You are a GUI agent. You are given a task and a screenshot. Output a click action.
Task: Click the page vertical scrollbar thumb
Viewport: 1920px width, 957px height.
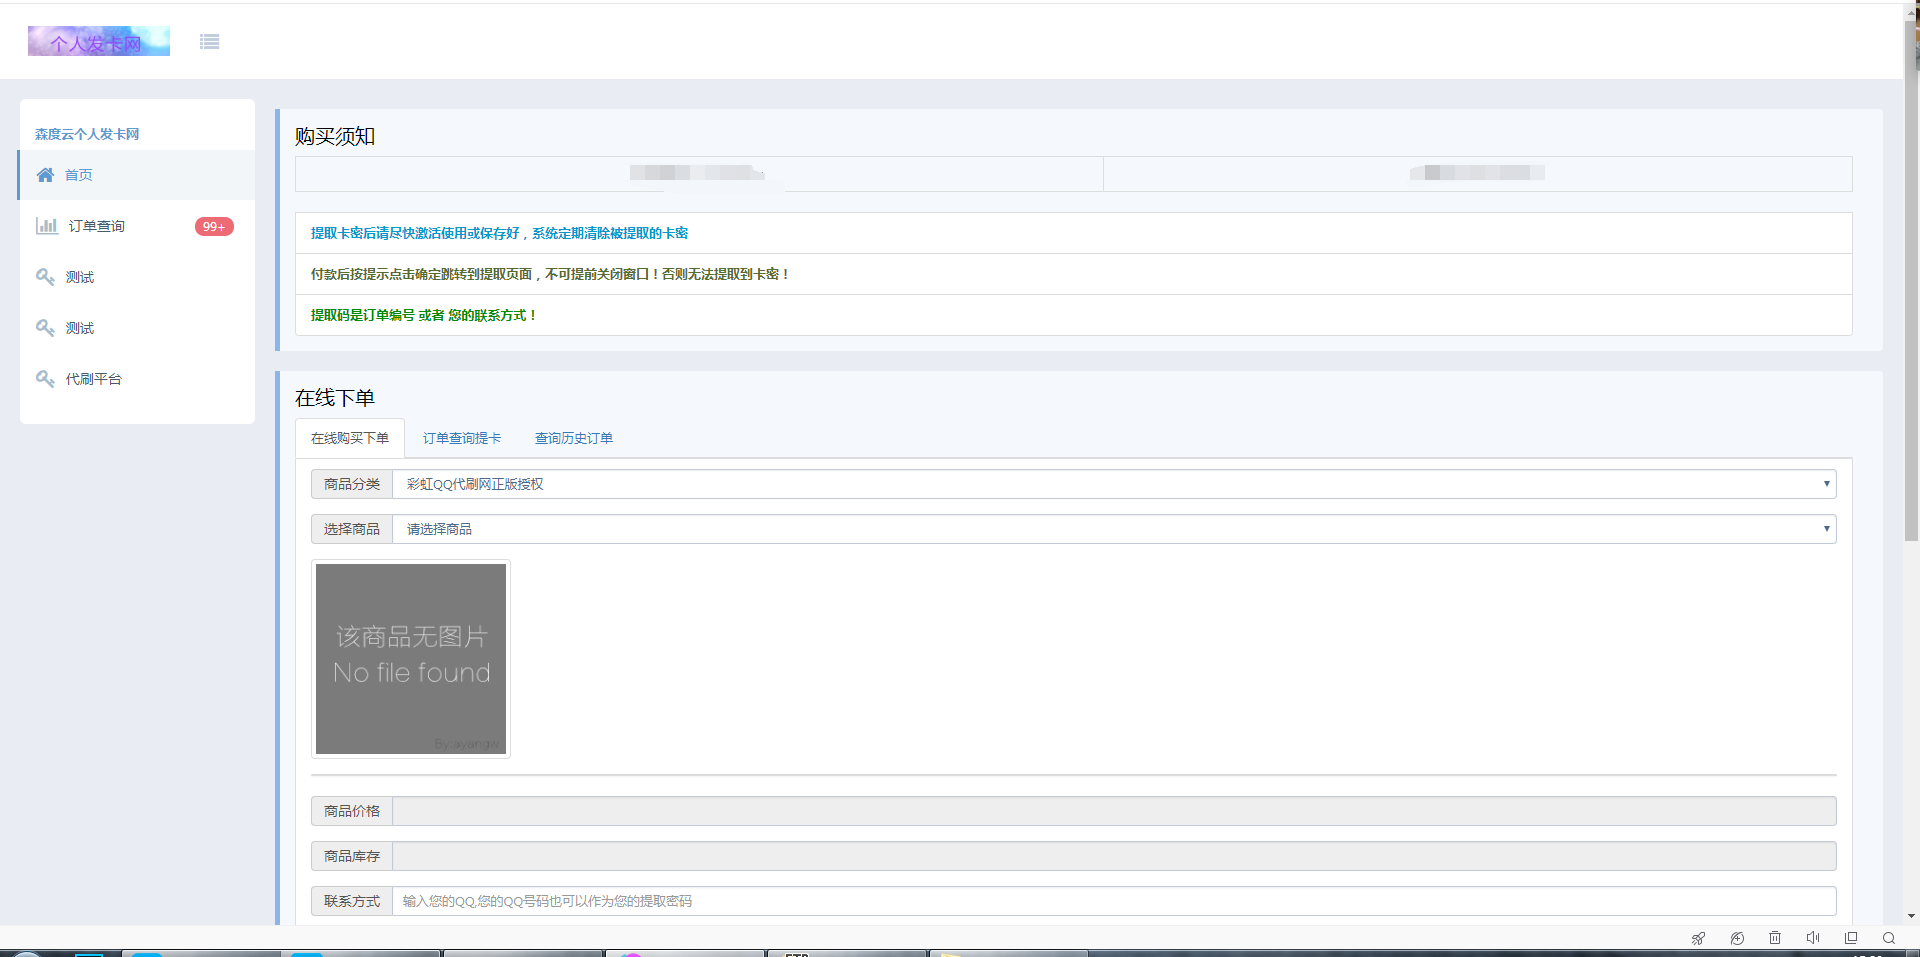click(1911, 280)
